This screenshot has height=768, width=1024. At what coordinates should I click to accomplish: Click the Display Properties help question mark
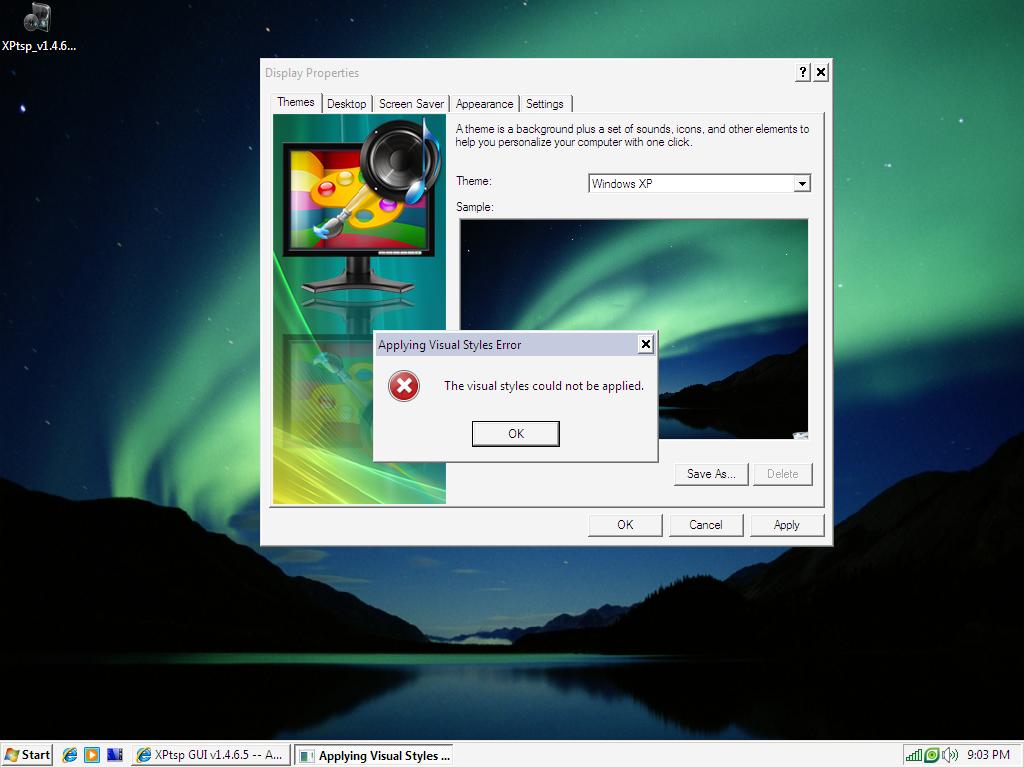pos(803,72)
